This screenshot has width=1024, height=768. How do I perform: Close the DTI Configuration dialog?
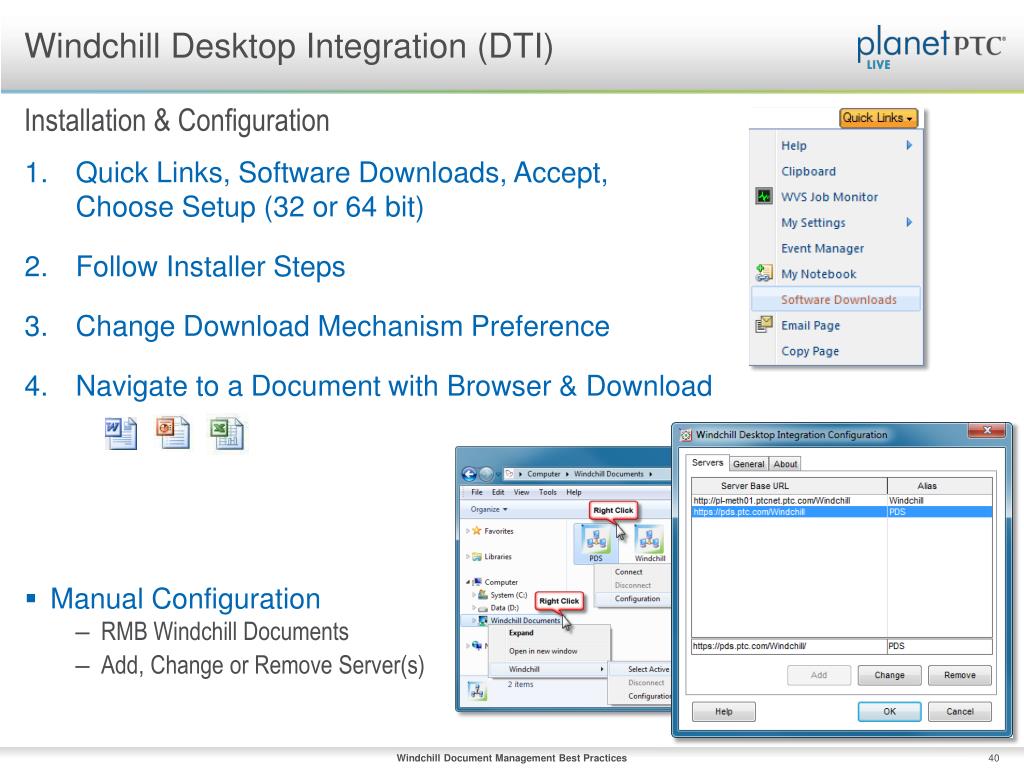click(x=987, y=430)
